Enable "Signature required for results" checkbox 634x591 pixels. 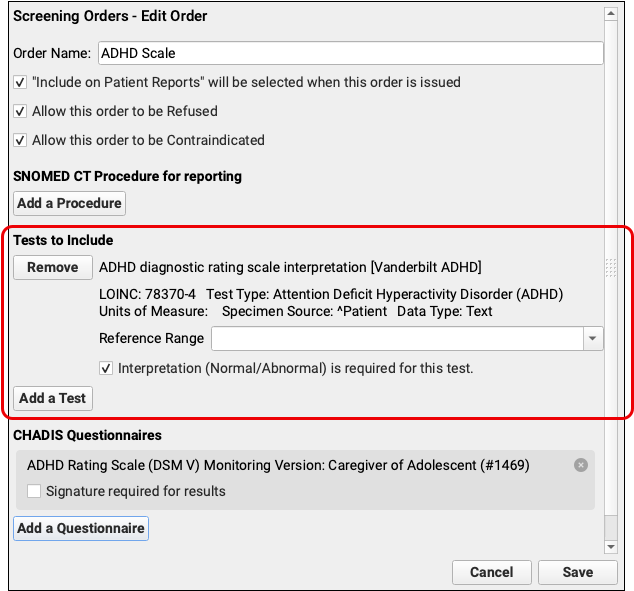pos(34,491)
